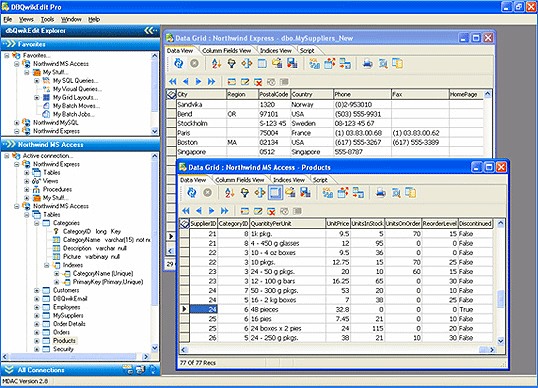Click filter funnel icon in Products grid
Image resolution: width=538 pixels, height=388 pixels.
245,193
